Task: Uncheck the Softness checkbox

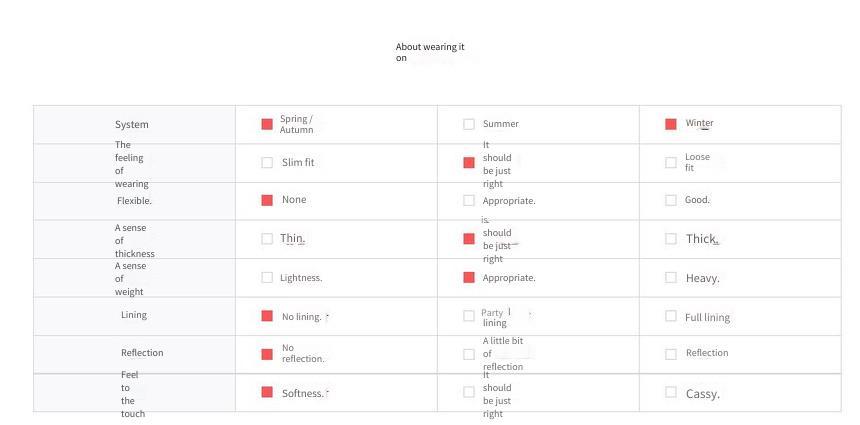Action: tap(267, 392)
